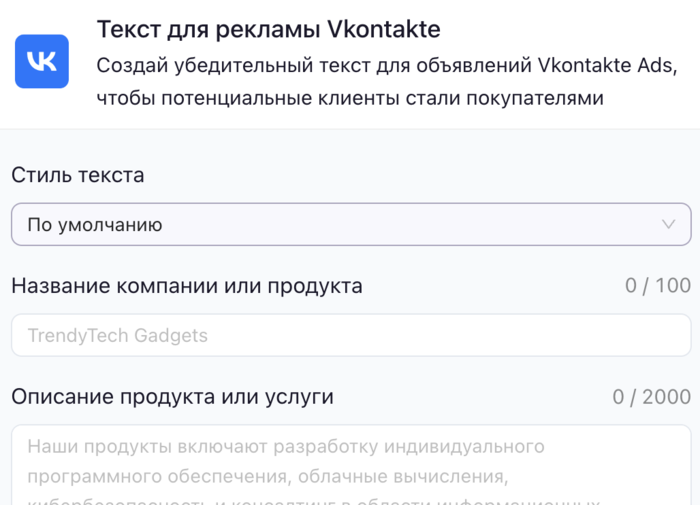This screenshot has width=700, height=505.
Task: Click the Описание продукта или услуги label
Action: [x=172, y=397]
